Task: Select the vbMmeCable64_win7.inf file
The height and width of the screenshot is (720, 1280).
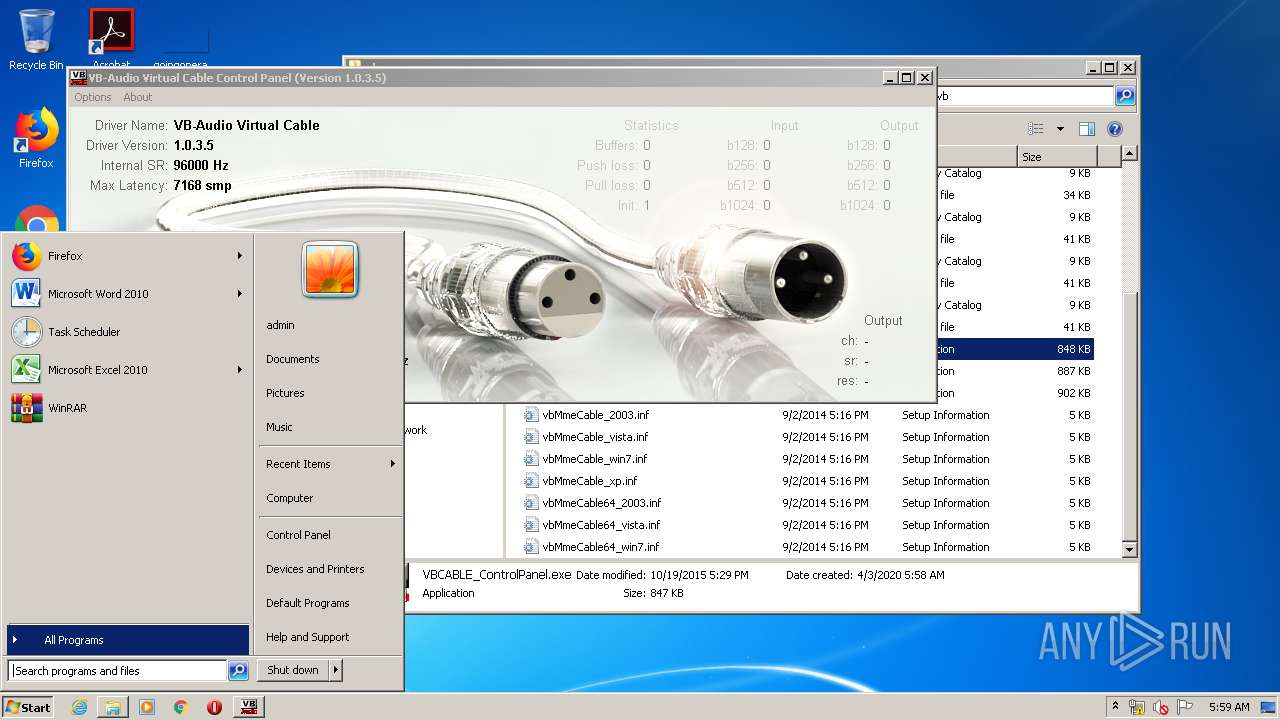Action: (x=807, y=547)
